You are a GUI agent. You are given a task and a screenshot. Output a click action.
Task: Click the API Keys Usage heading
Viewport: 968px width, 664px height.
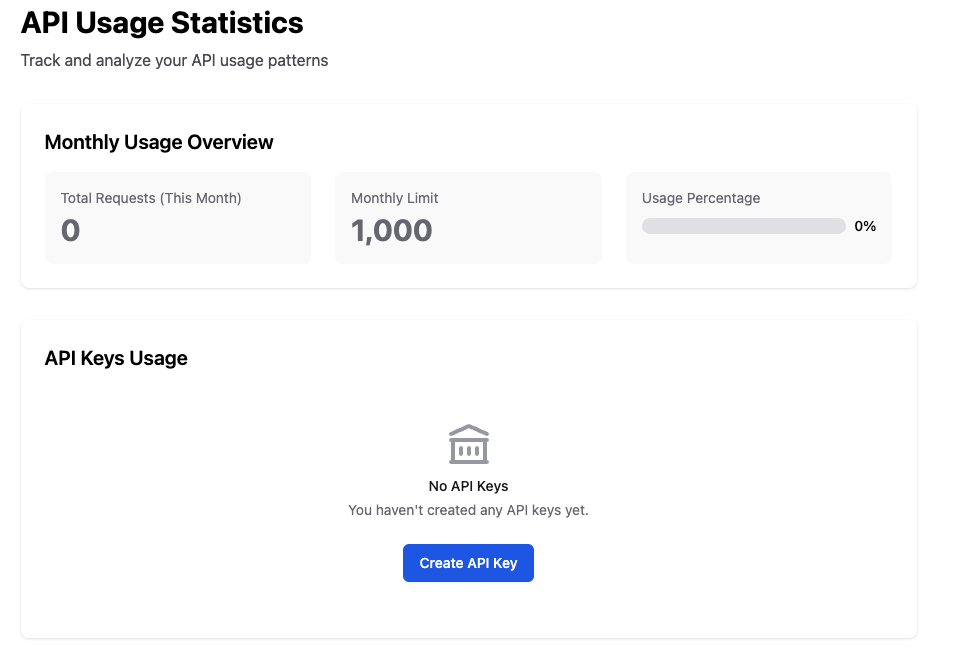click(x=116, y=358)
